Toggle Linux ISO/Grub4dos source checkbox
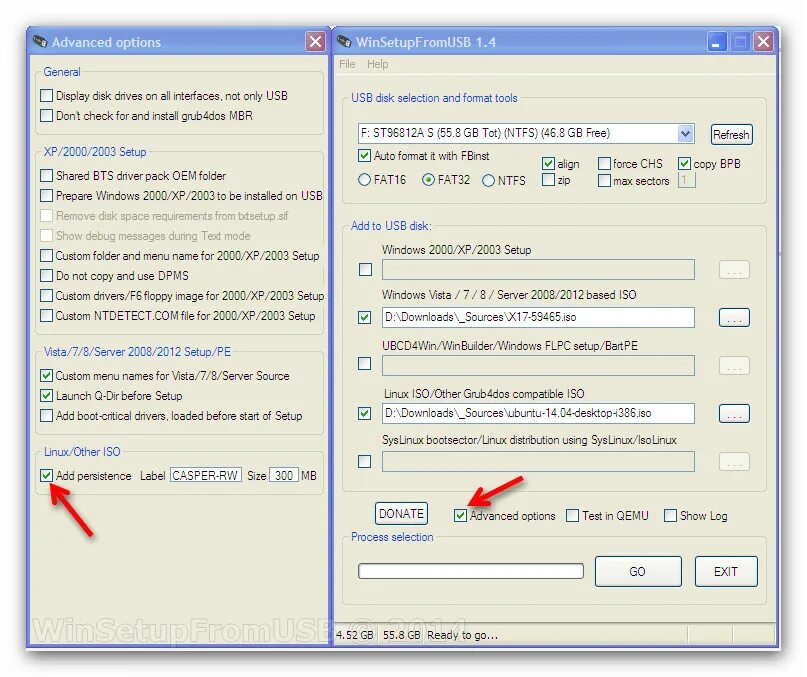The width and height of the screenshot is (807, 677). (x=364, y=413)
